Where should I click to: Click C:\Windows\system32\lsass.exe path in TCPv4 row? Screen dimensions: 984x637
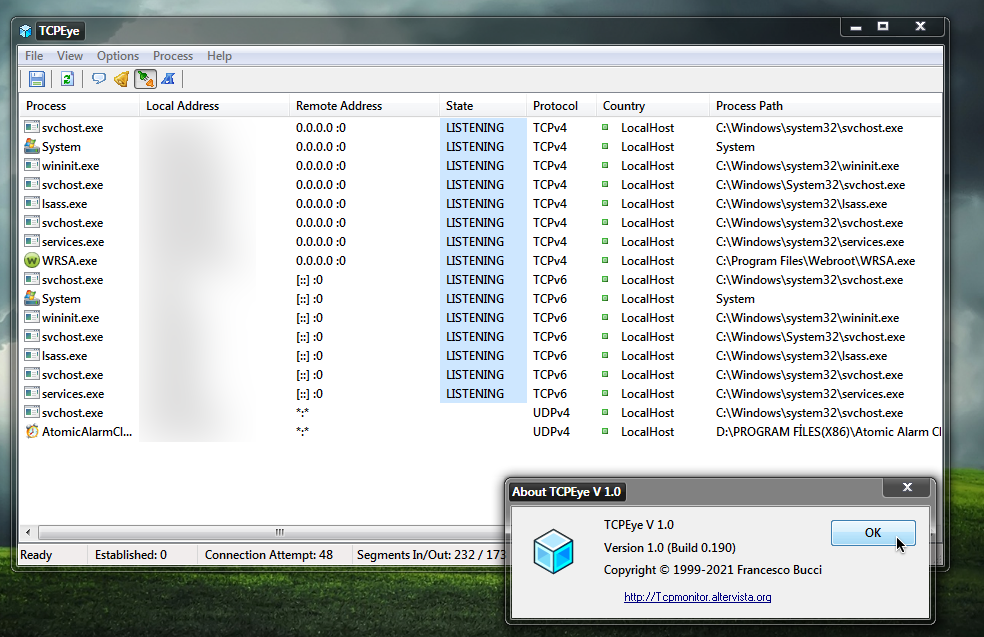point(801,204)
